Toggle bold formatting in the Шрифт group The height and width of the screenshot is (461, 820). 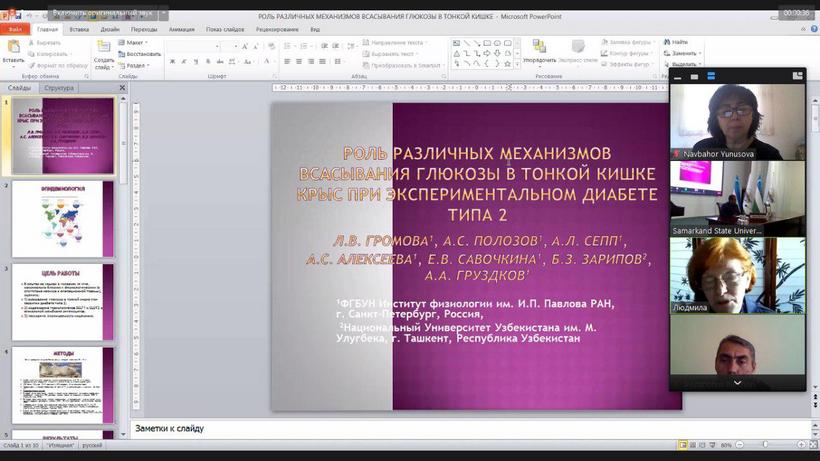pyautogui.click(x=172, y=62)
